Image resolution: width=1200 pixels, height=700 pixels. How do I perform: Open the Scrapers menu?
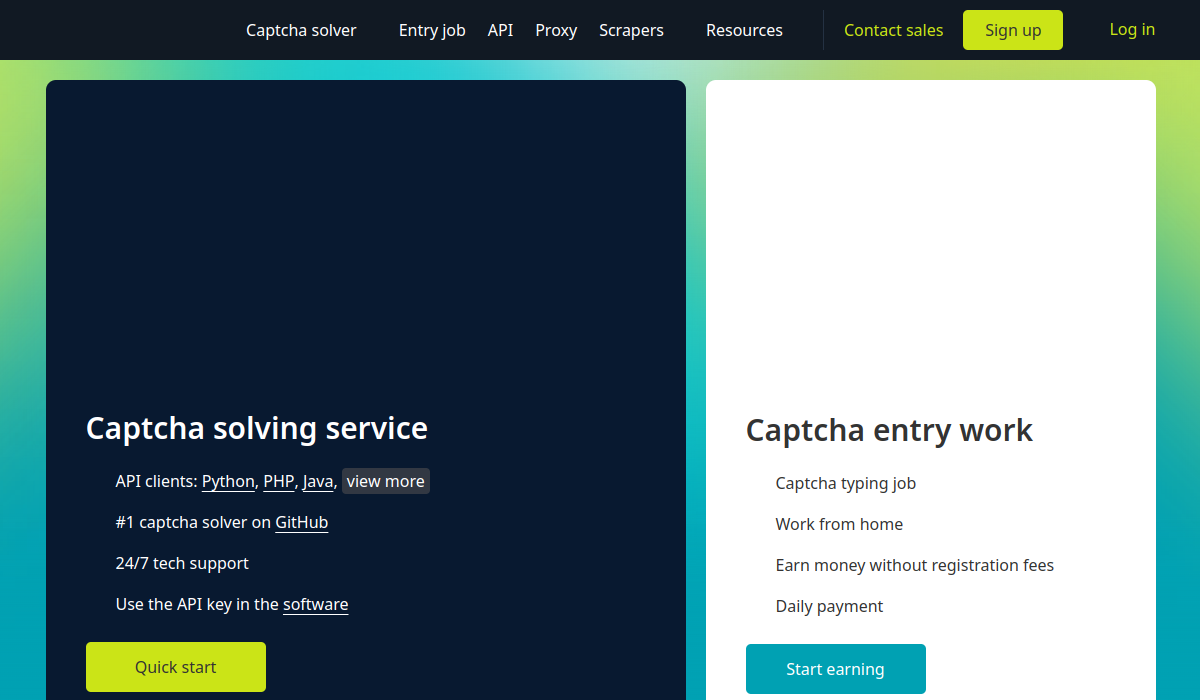coord(631,30)
